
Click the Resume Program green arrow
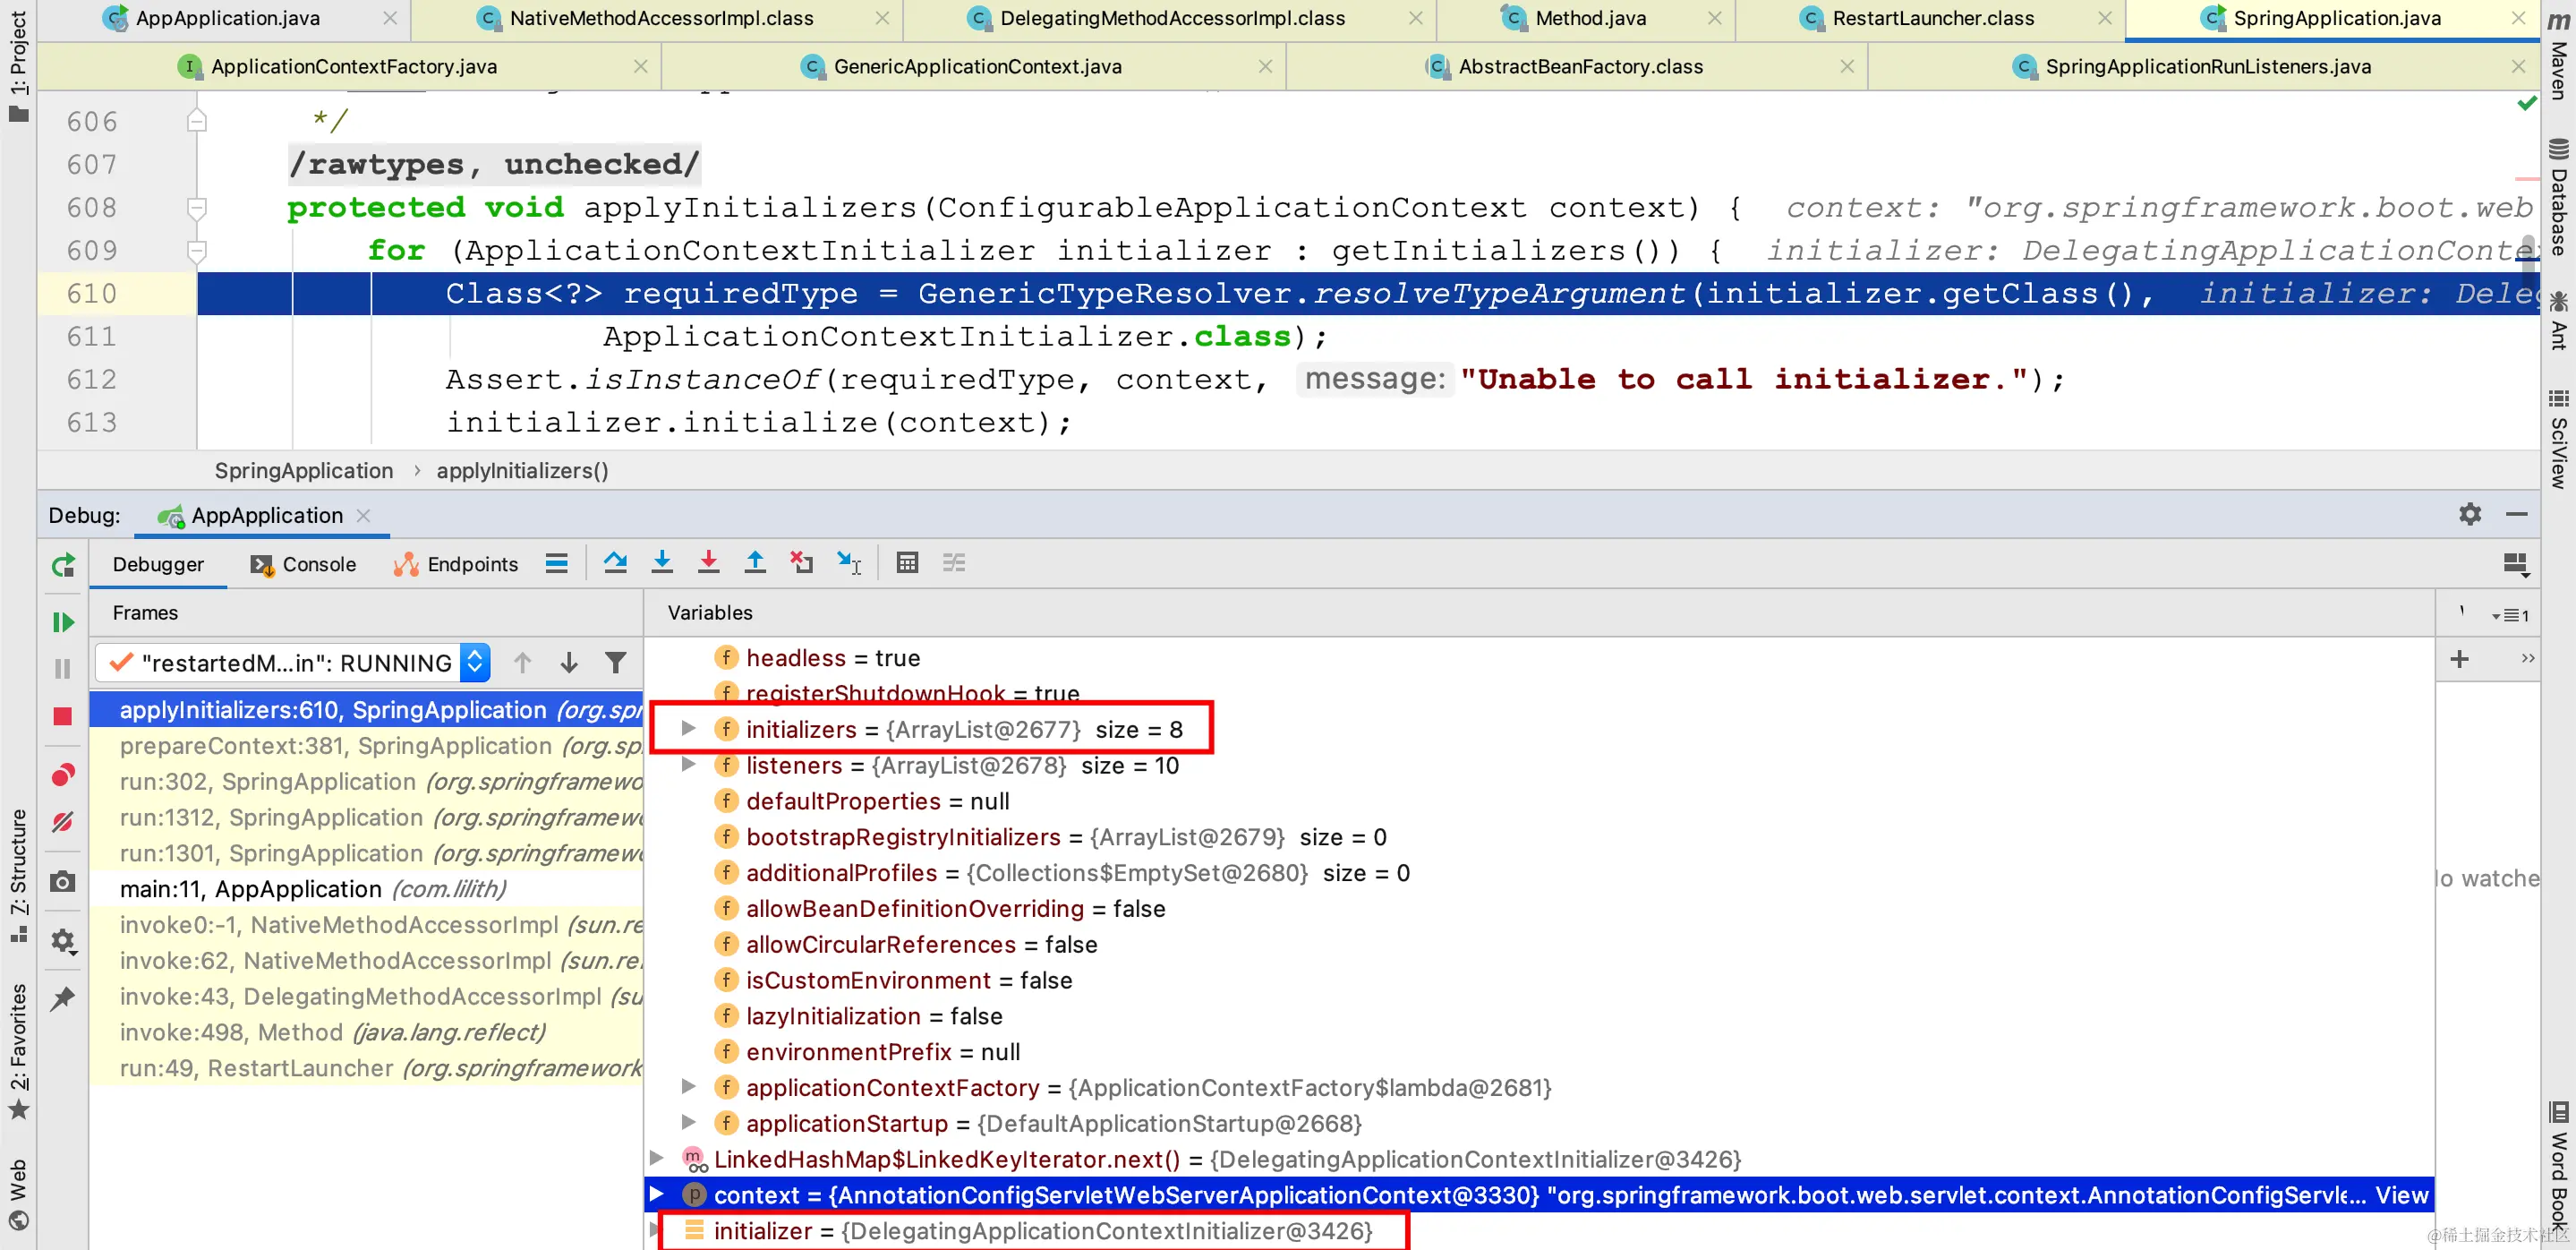[63, 622]
